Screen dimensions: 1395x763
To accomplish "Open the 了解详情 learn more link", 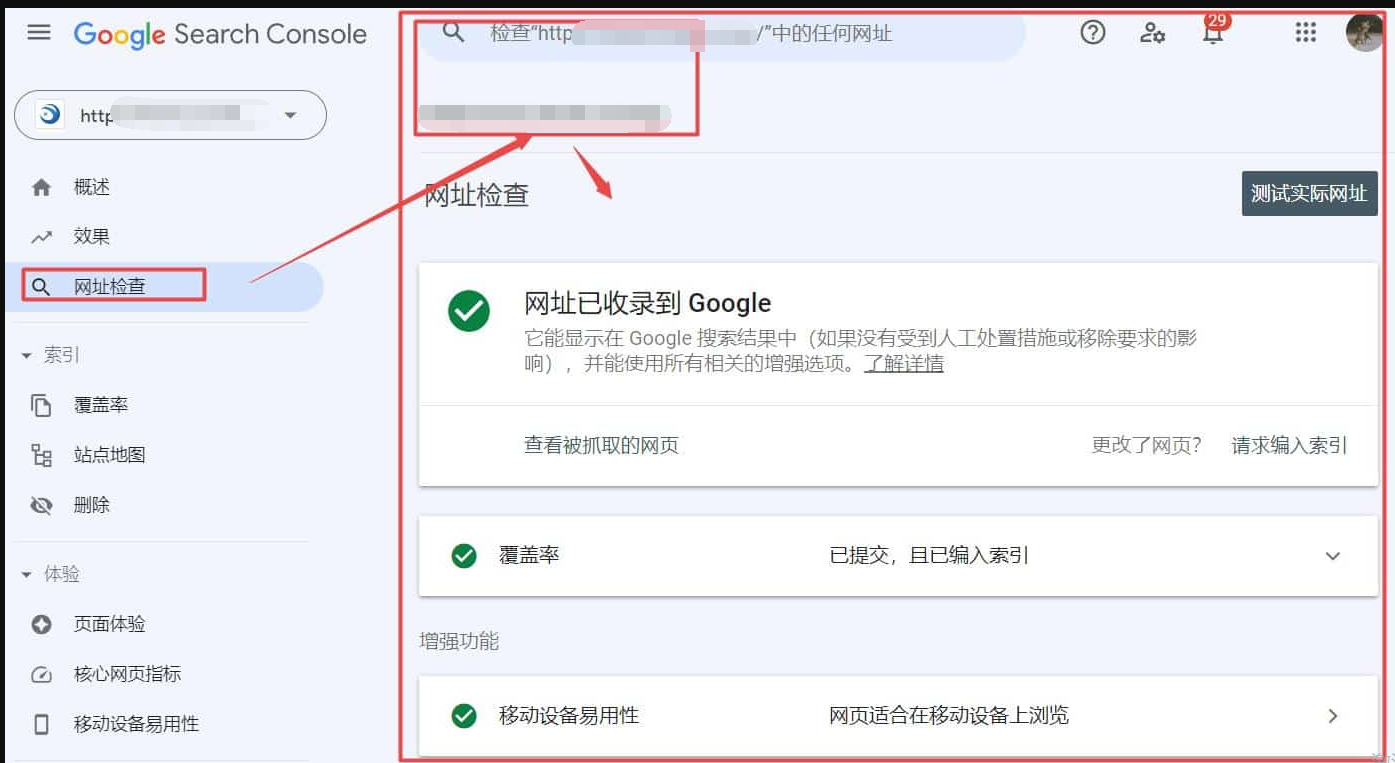I will click(903, 364).
